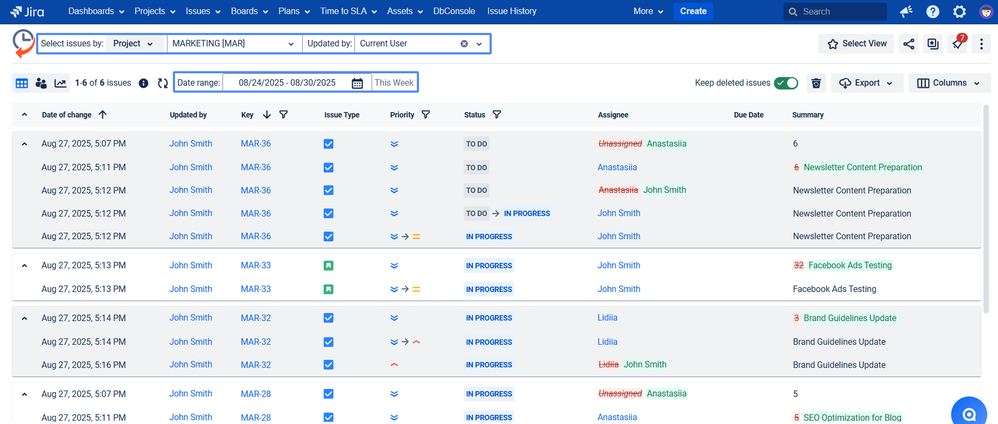Open the Columns dropdown

948,83
